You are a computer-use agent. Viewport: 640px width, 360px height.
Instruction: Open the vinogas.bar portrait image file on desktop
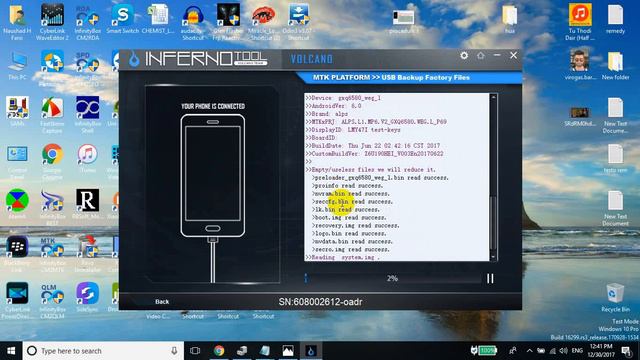point(580,65)
